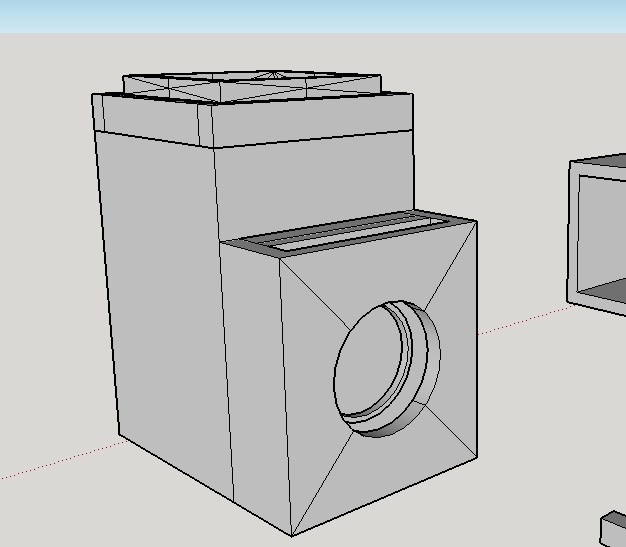Select the circular recessed lens face
The image size is (626, 547).
[x=369, y=361]
